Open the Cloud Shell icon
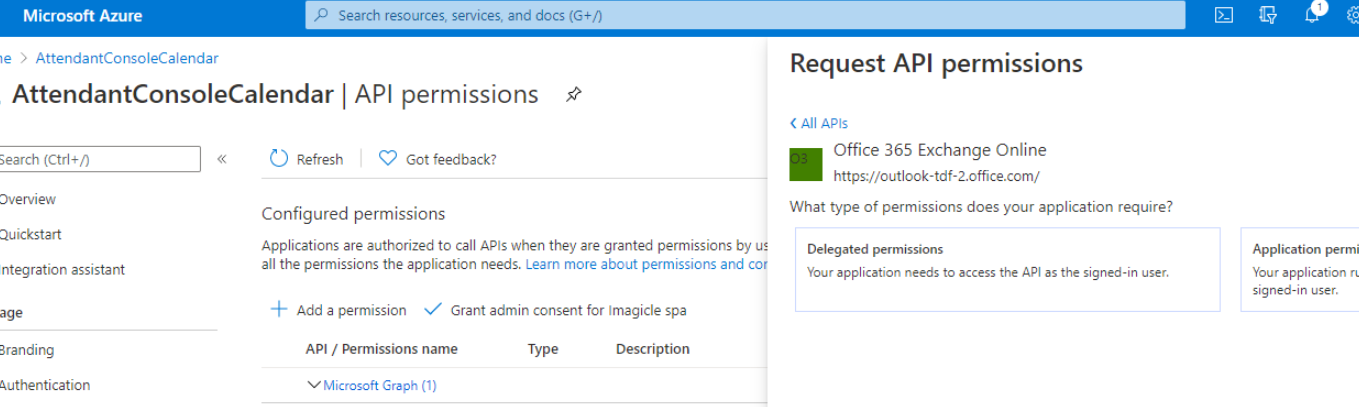Screen dimensions: 1359x407 point(1223,15)
